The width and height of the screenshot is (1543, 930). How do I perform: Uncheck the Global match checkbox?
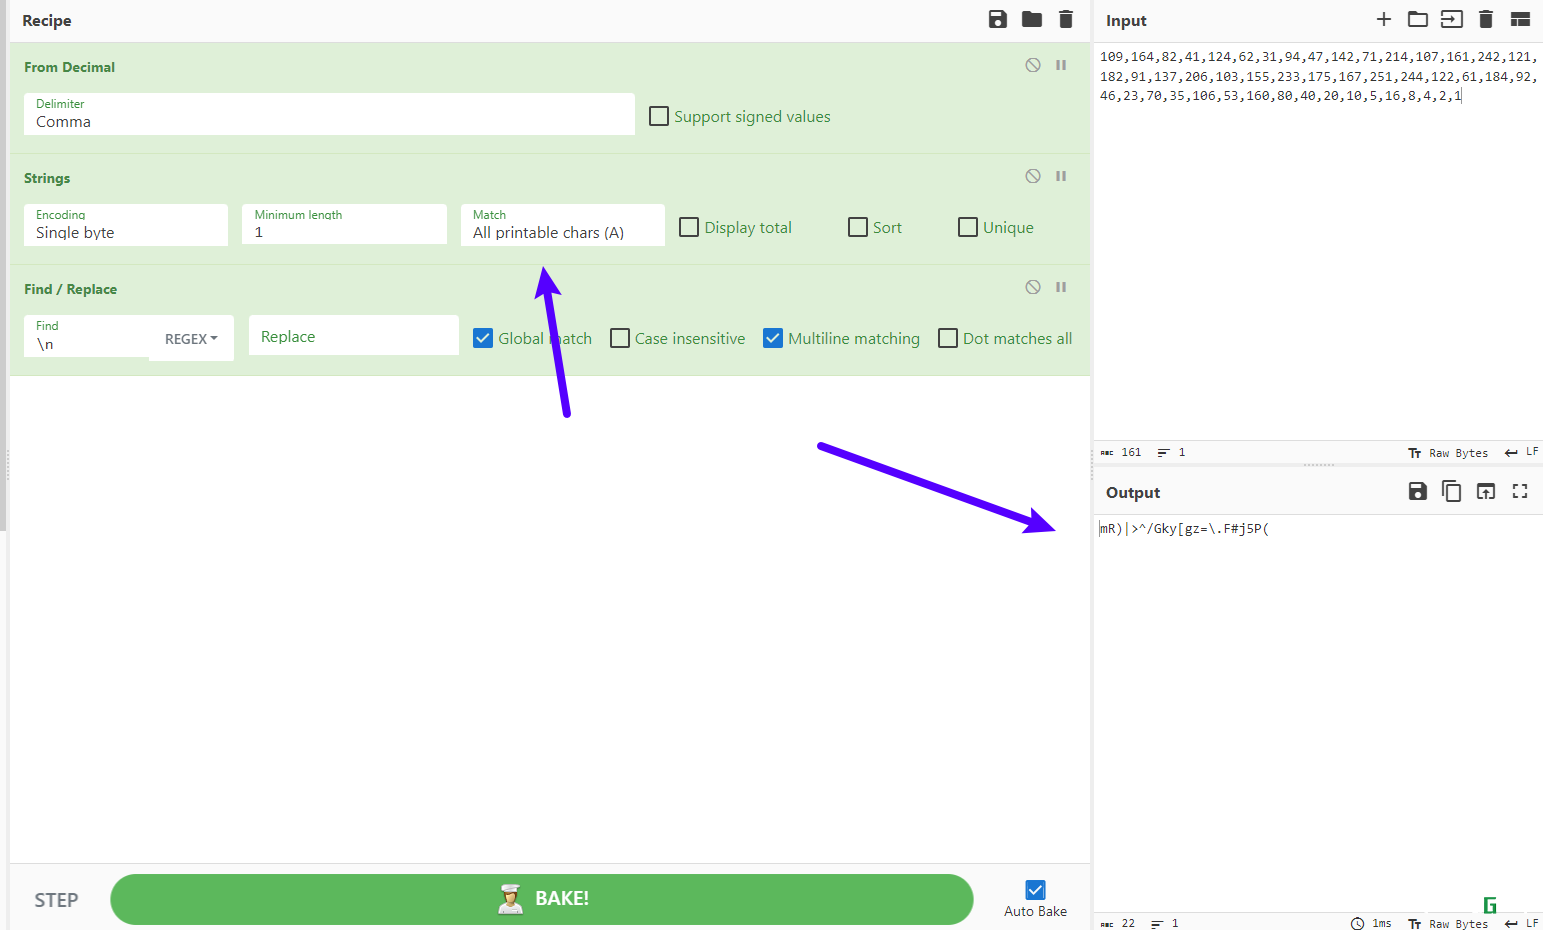pos(483,338)
